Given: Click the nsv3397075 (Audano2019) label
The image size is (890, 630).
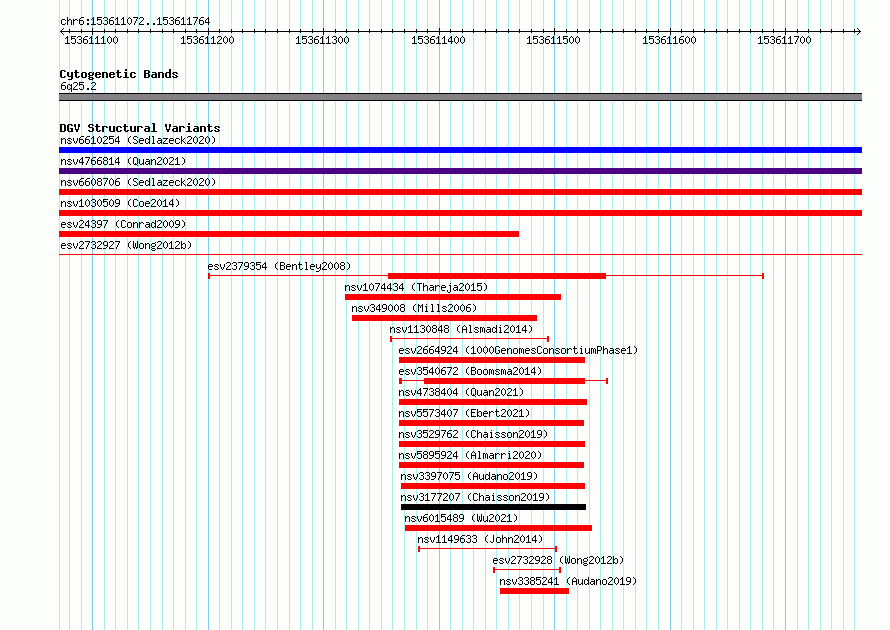Looking at the screenshot, I should tap(469, 476).
